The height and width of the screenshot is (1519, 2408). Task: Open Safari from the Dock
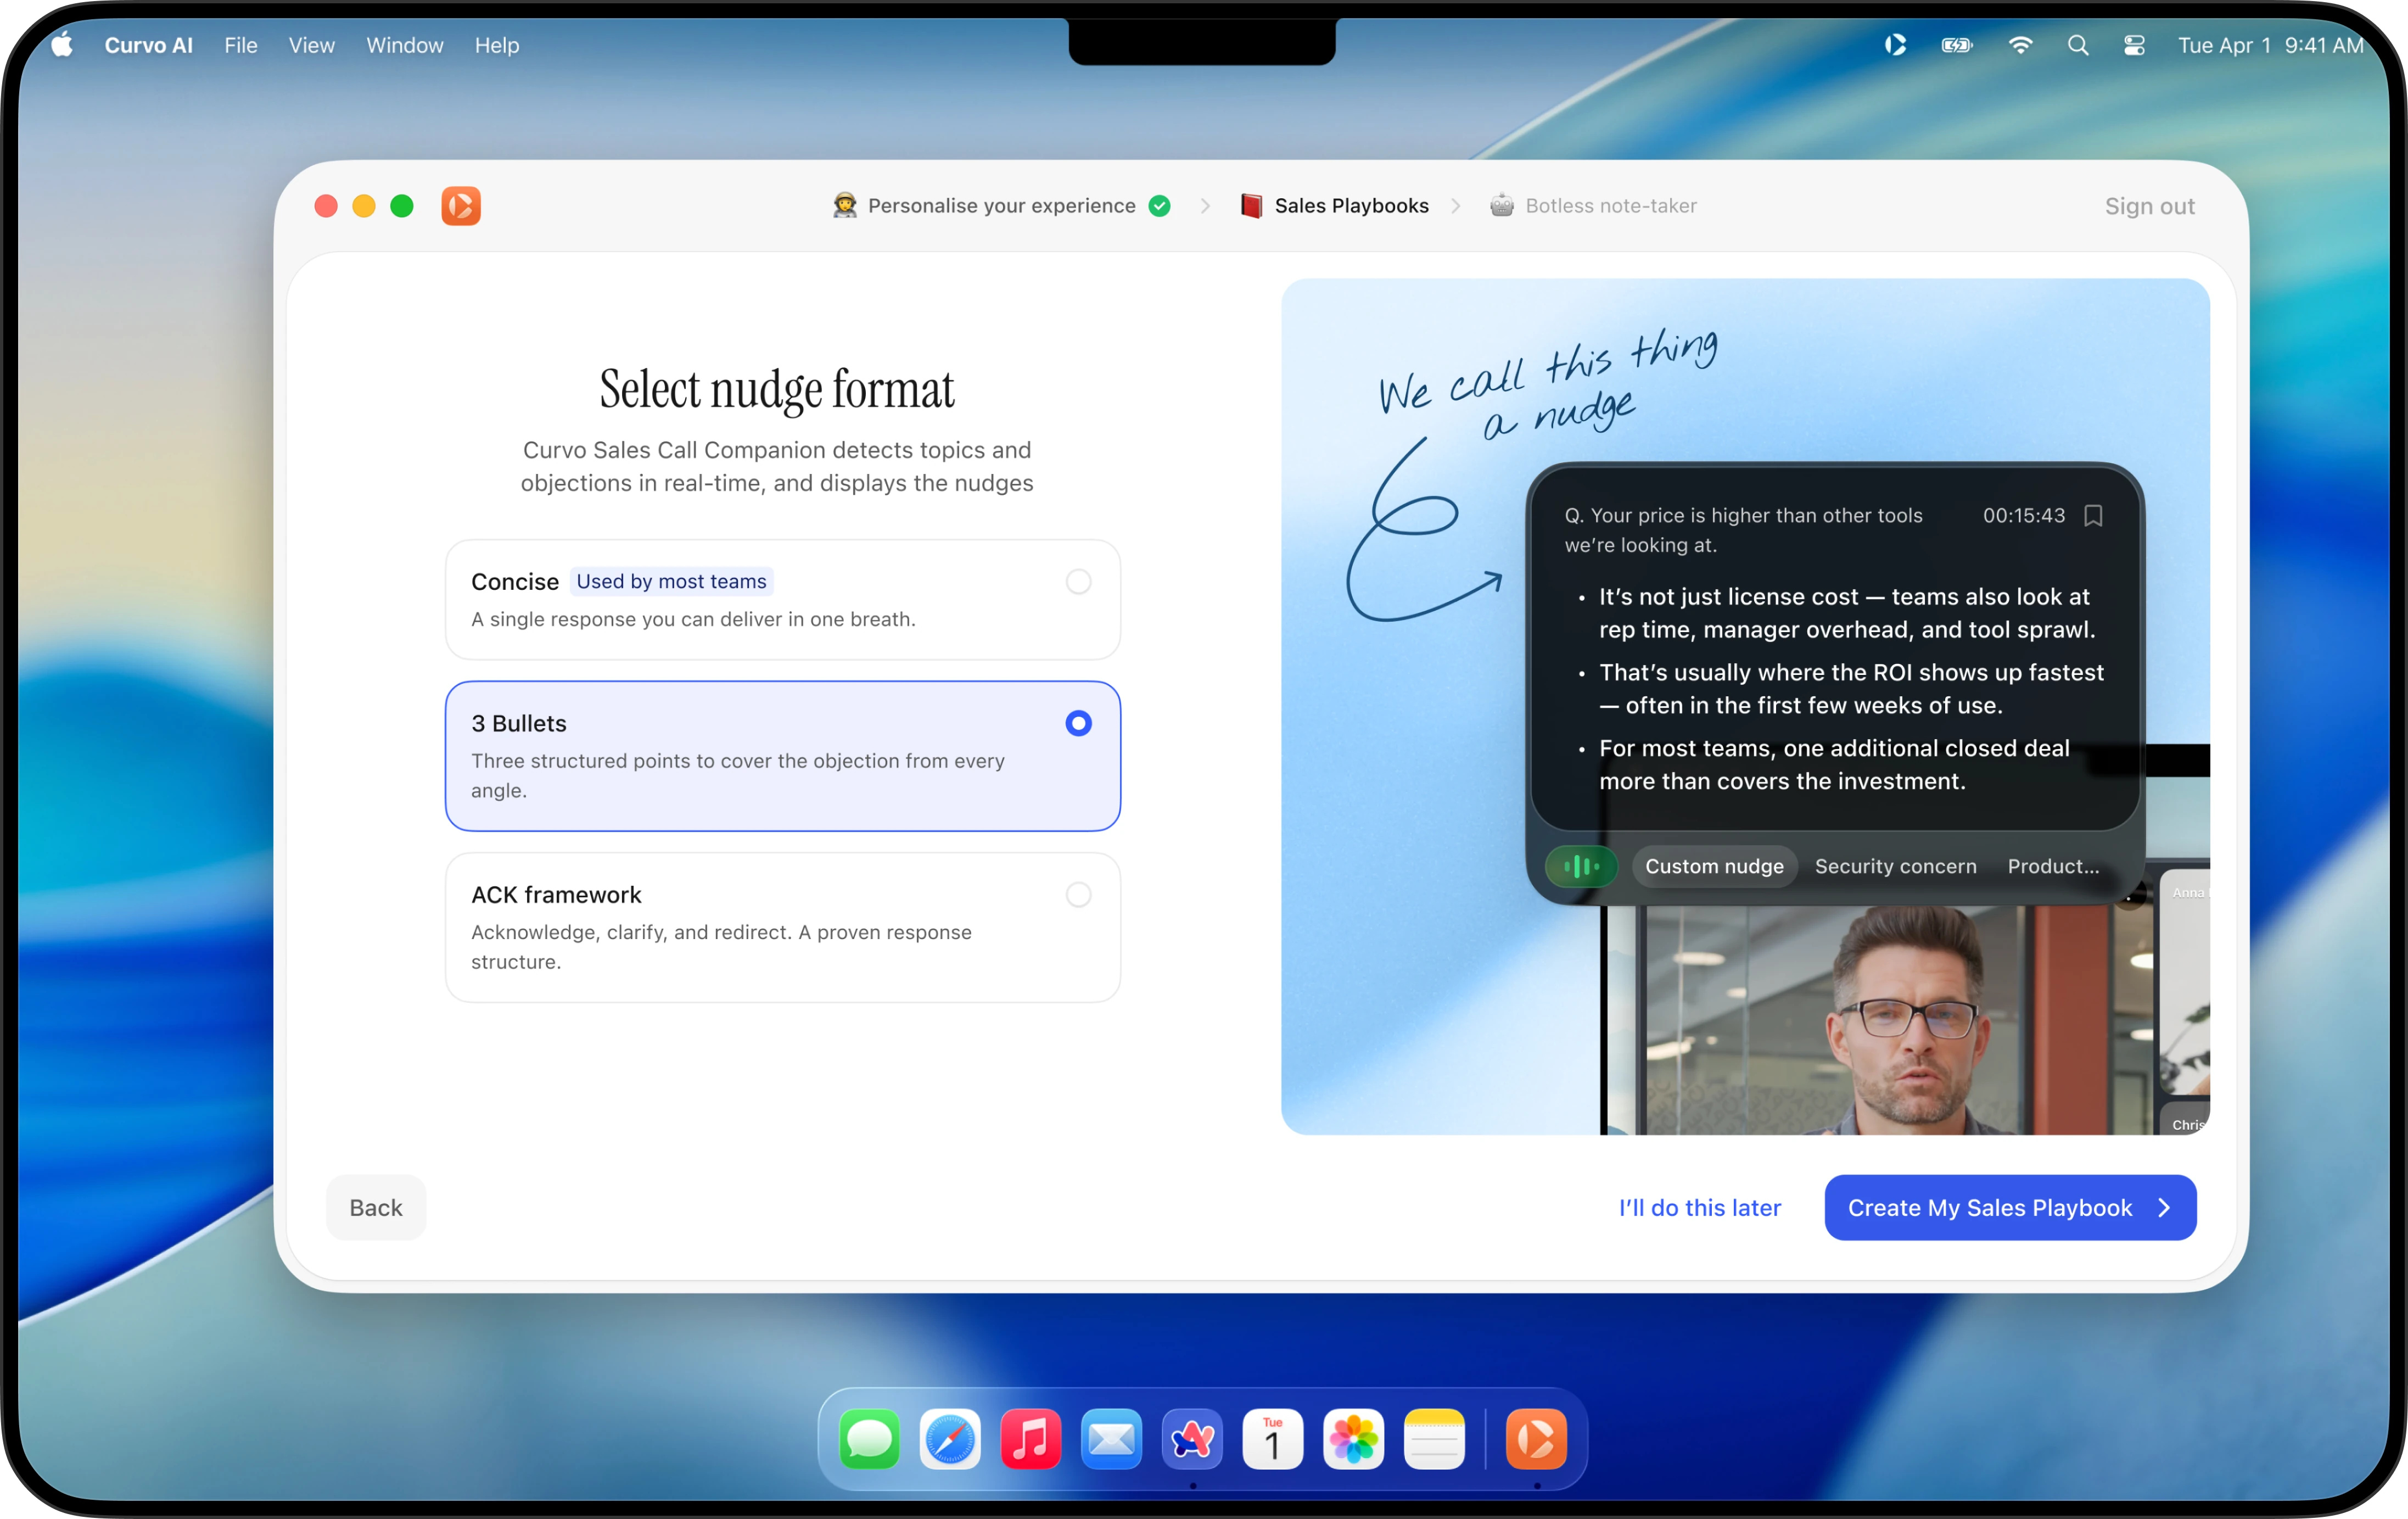950,1440
